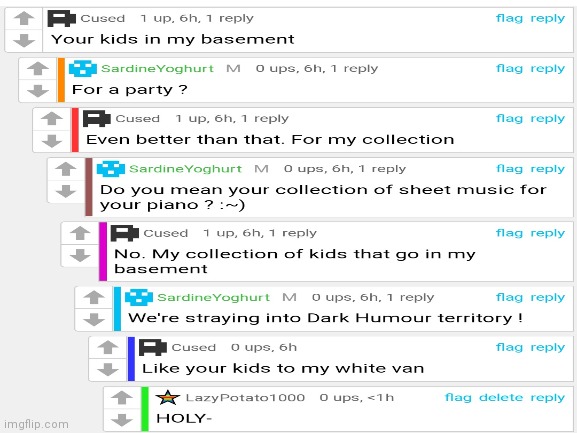The image size is (577, 433).
Task: Delete the "HOLY-" comment
Action: click(x=501, y=398)
